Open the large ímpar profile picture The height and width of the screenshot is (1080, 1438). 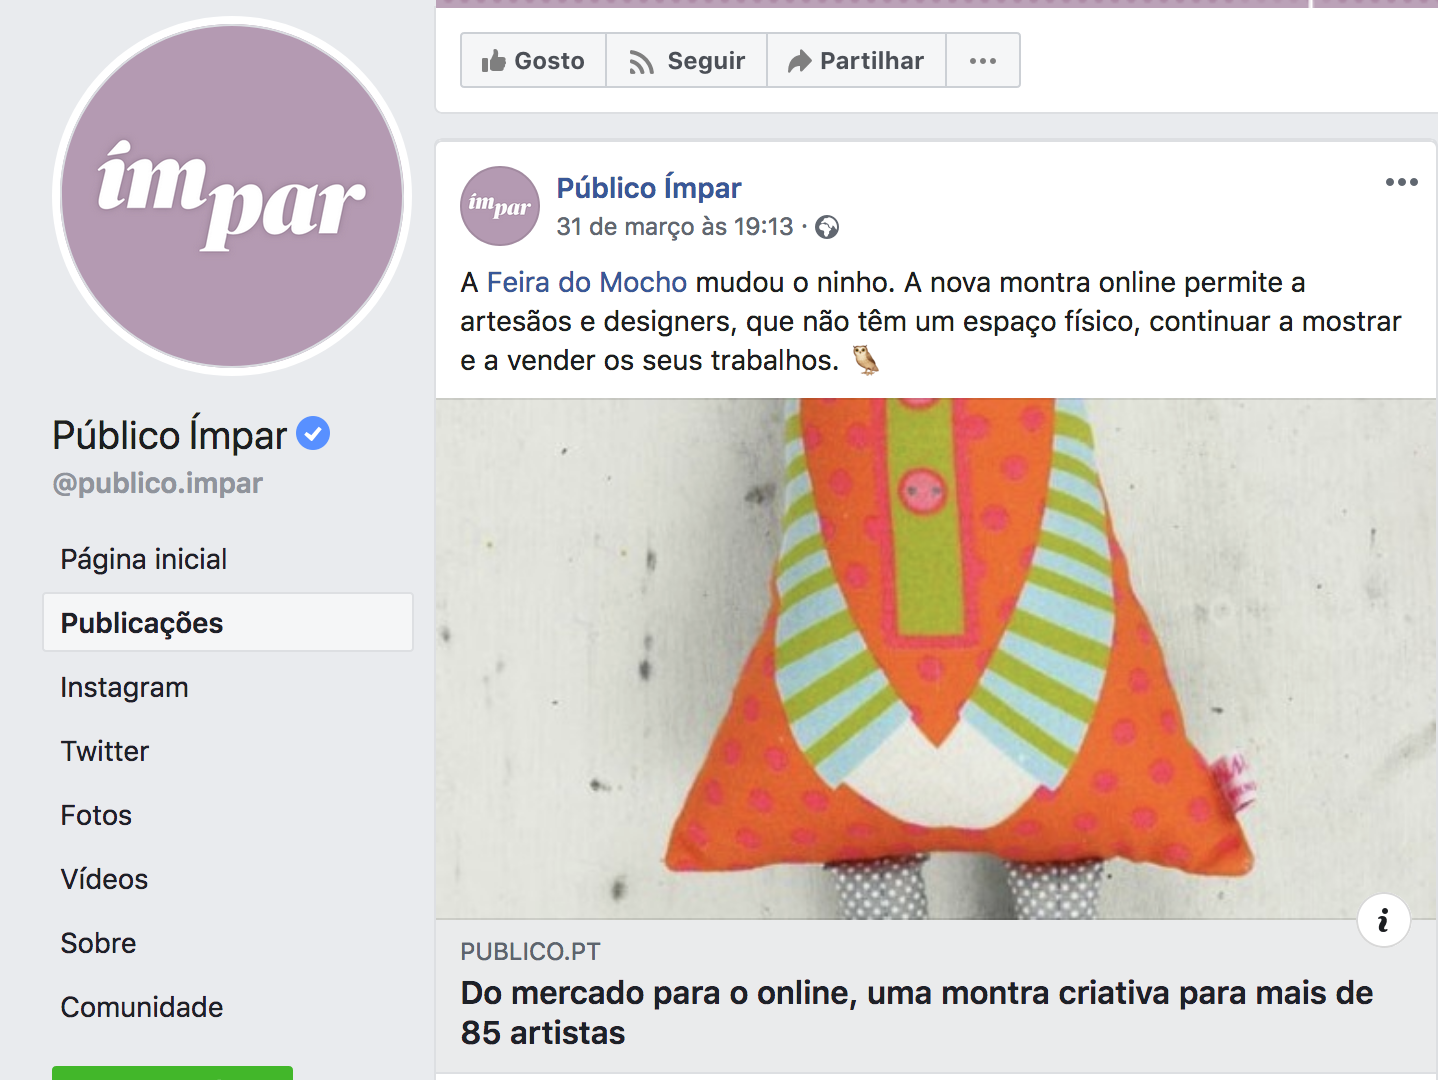(x=232, y=196)
